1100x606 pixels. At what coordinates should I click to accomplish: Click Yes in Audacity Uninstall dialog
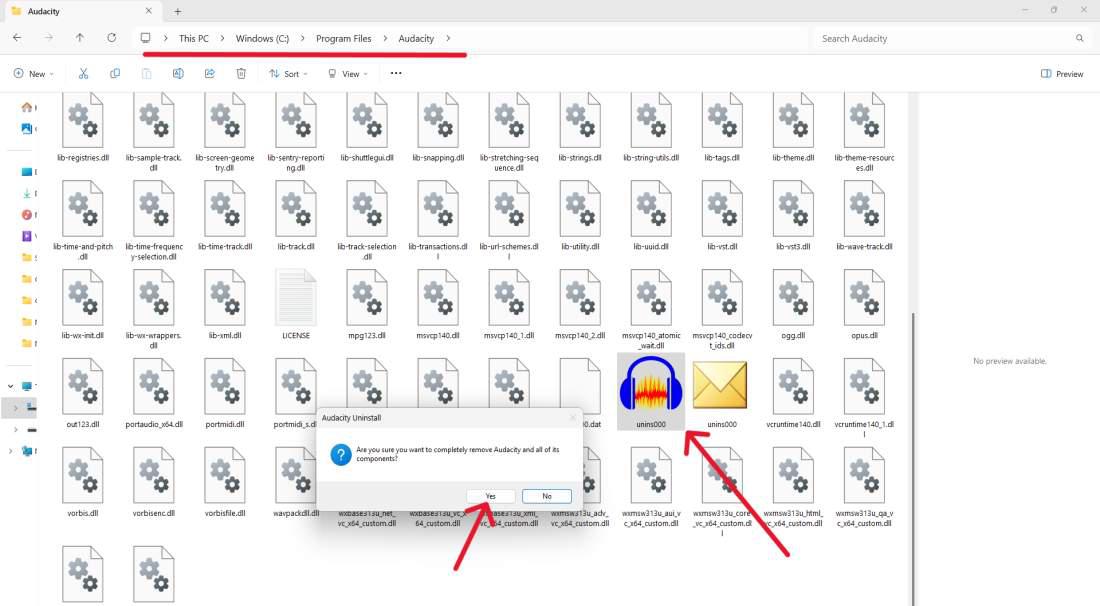(x=490, y=496)
